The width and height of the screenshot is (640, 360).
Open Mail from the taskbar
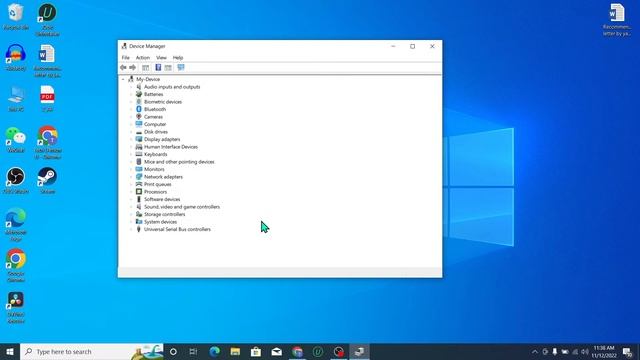(x=277, y=351)
